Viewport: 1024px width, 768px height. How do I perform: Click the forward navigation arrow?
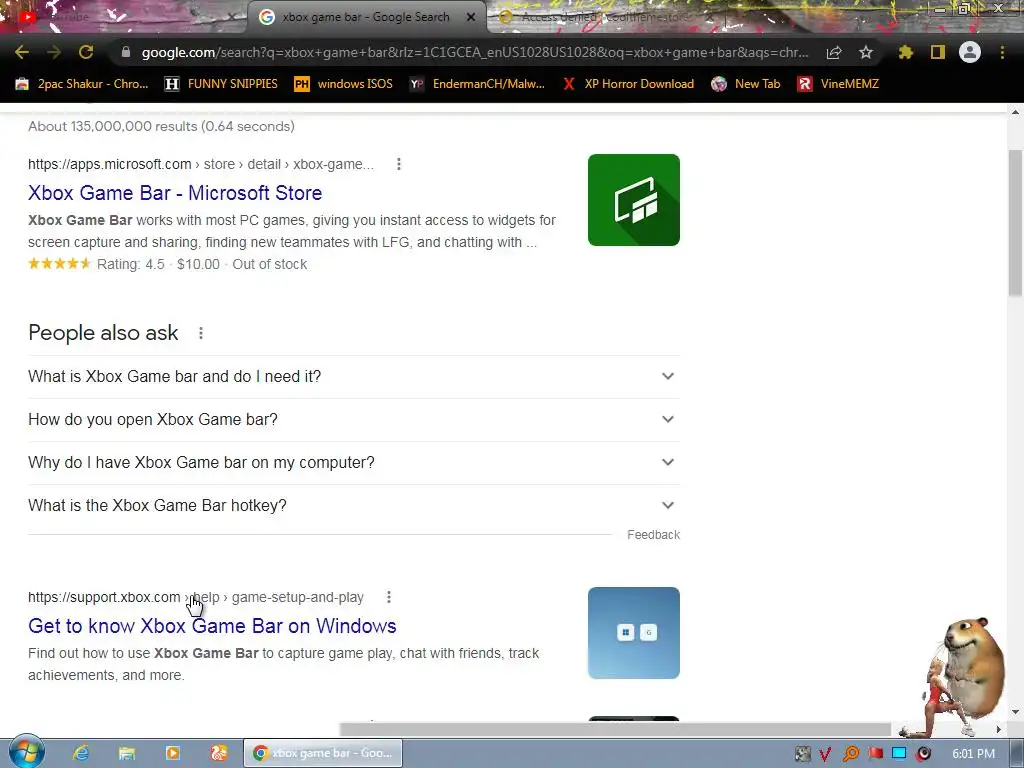54,52
